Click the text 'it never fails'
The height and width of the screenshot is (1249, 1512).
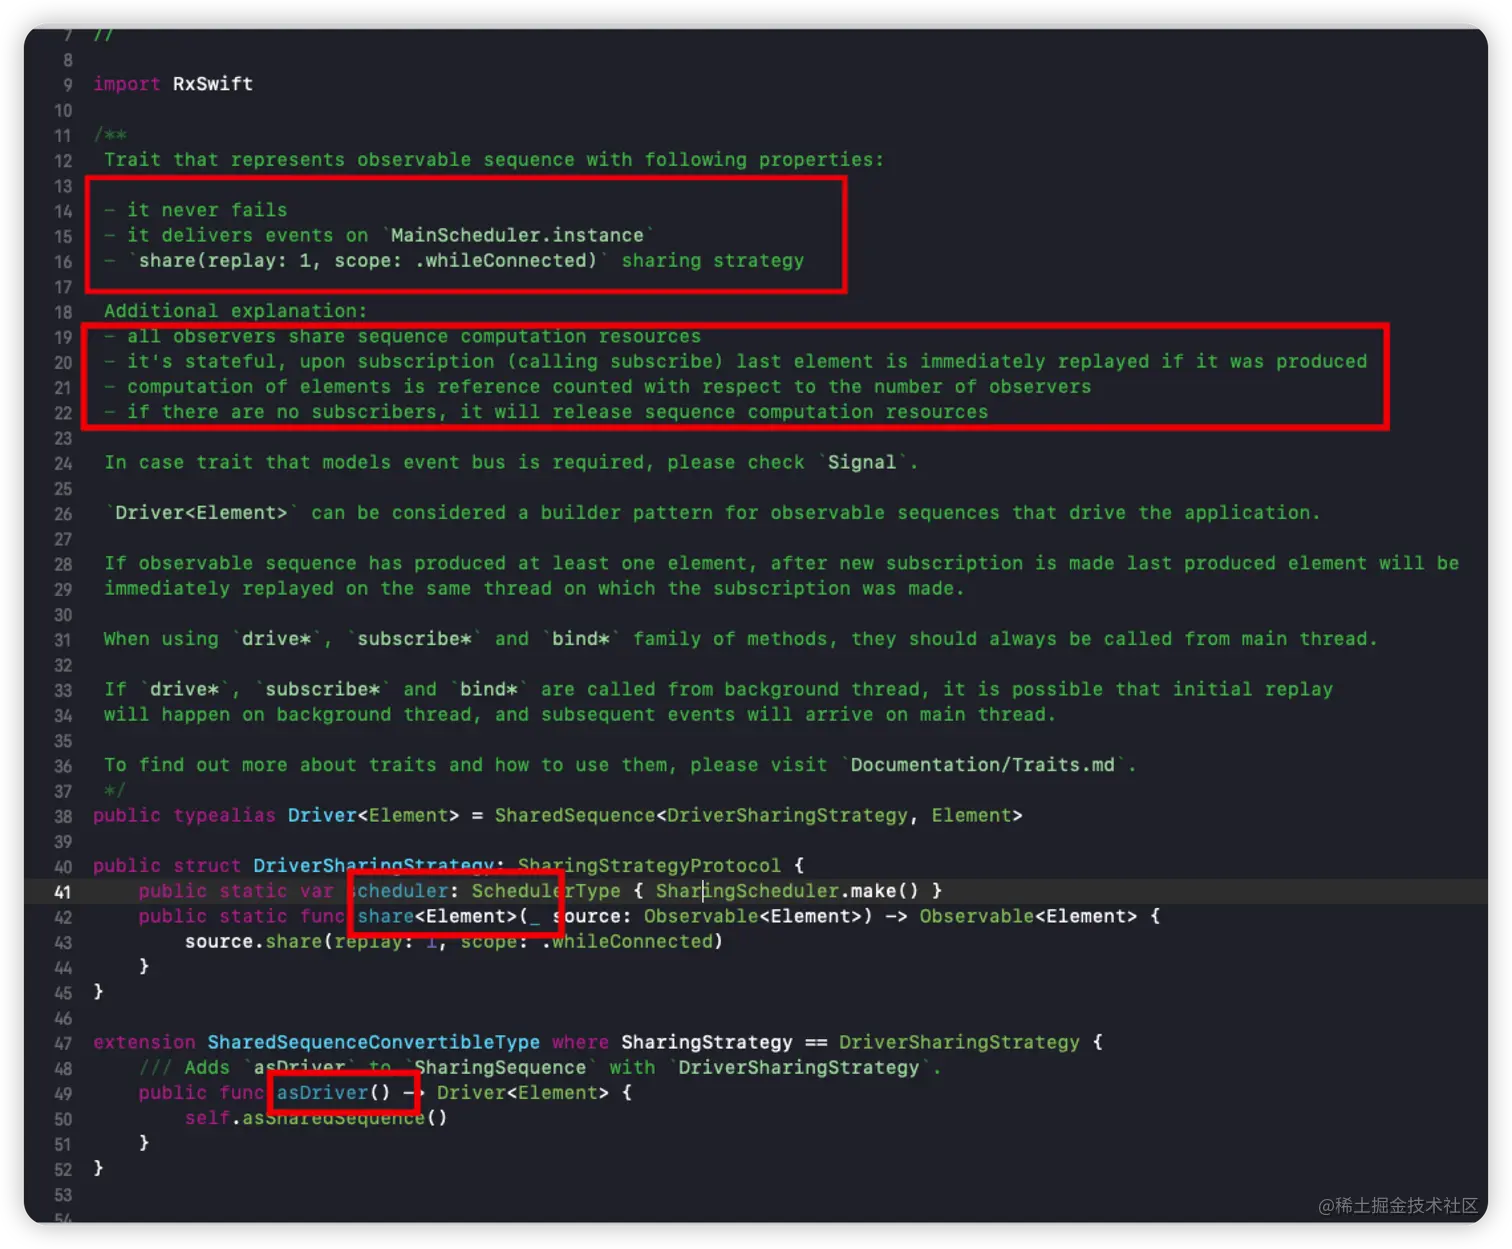(207, 210)
